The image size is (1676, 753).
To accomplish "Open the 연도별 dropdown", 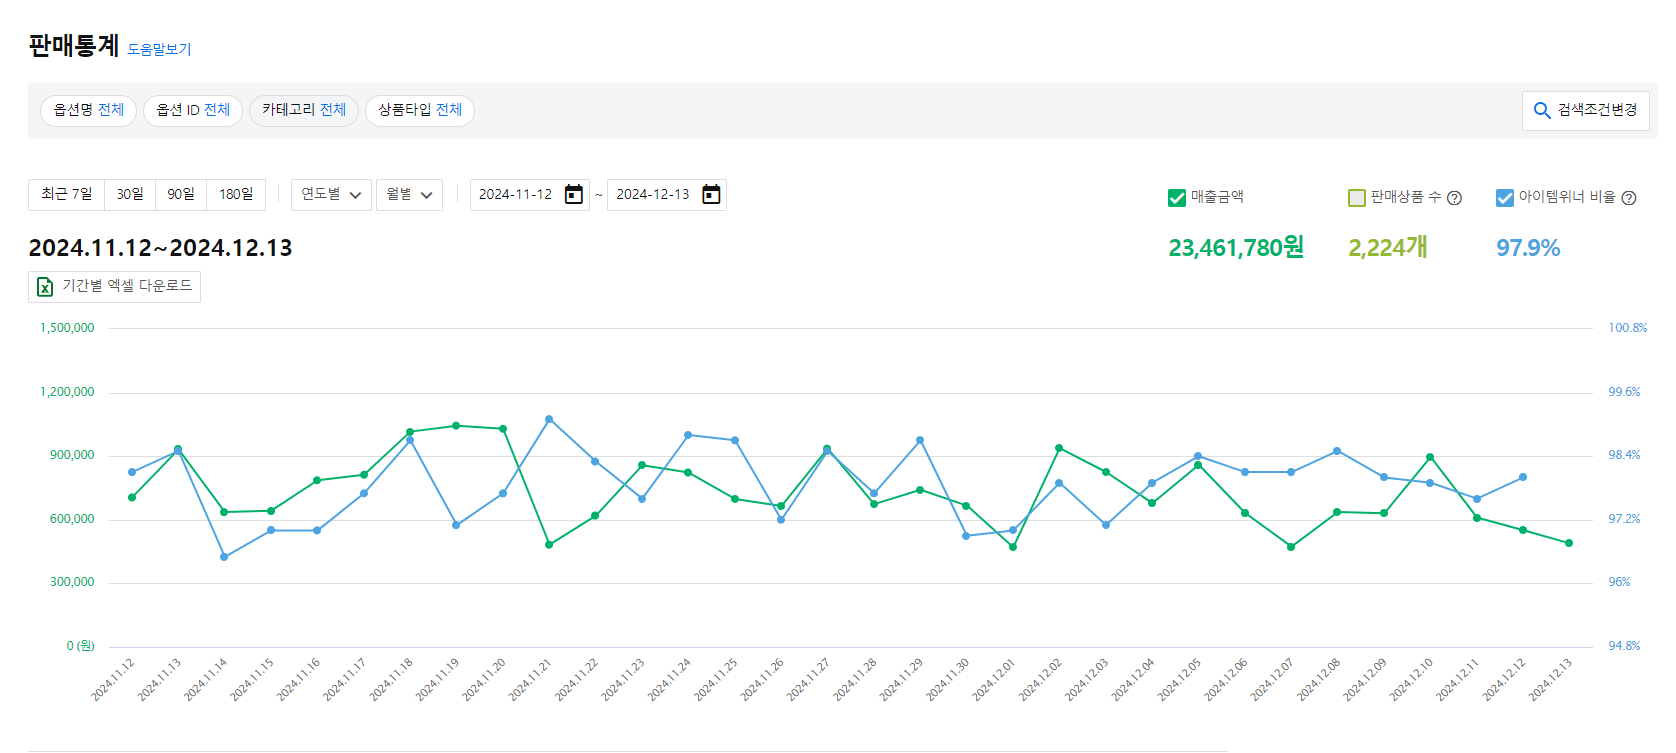I will (x=331, y=195).
